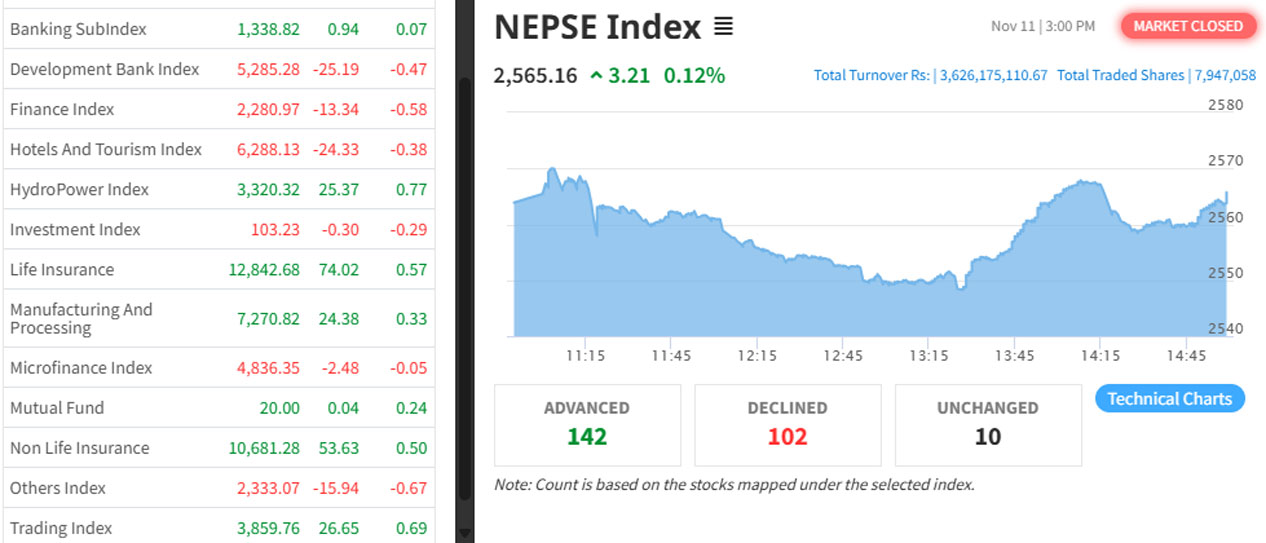Open the NEPSE Index hamburger menu icon

click(724, 27)
